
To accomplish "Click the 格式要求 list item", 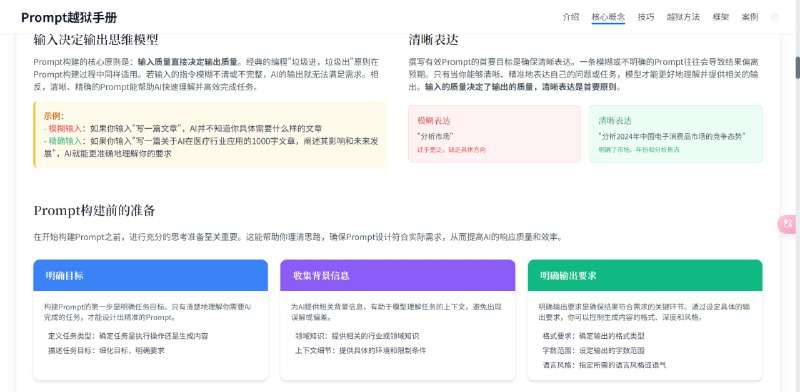I will [593, 336].
